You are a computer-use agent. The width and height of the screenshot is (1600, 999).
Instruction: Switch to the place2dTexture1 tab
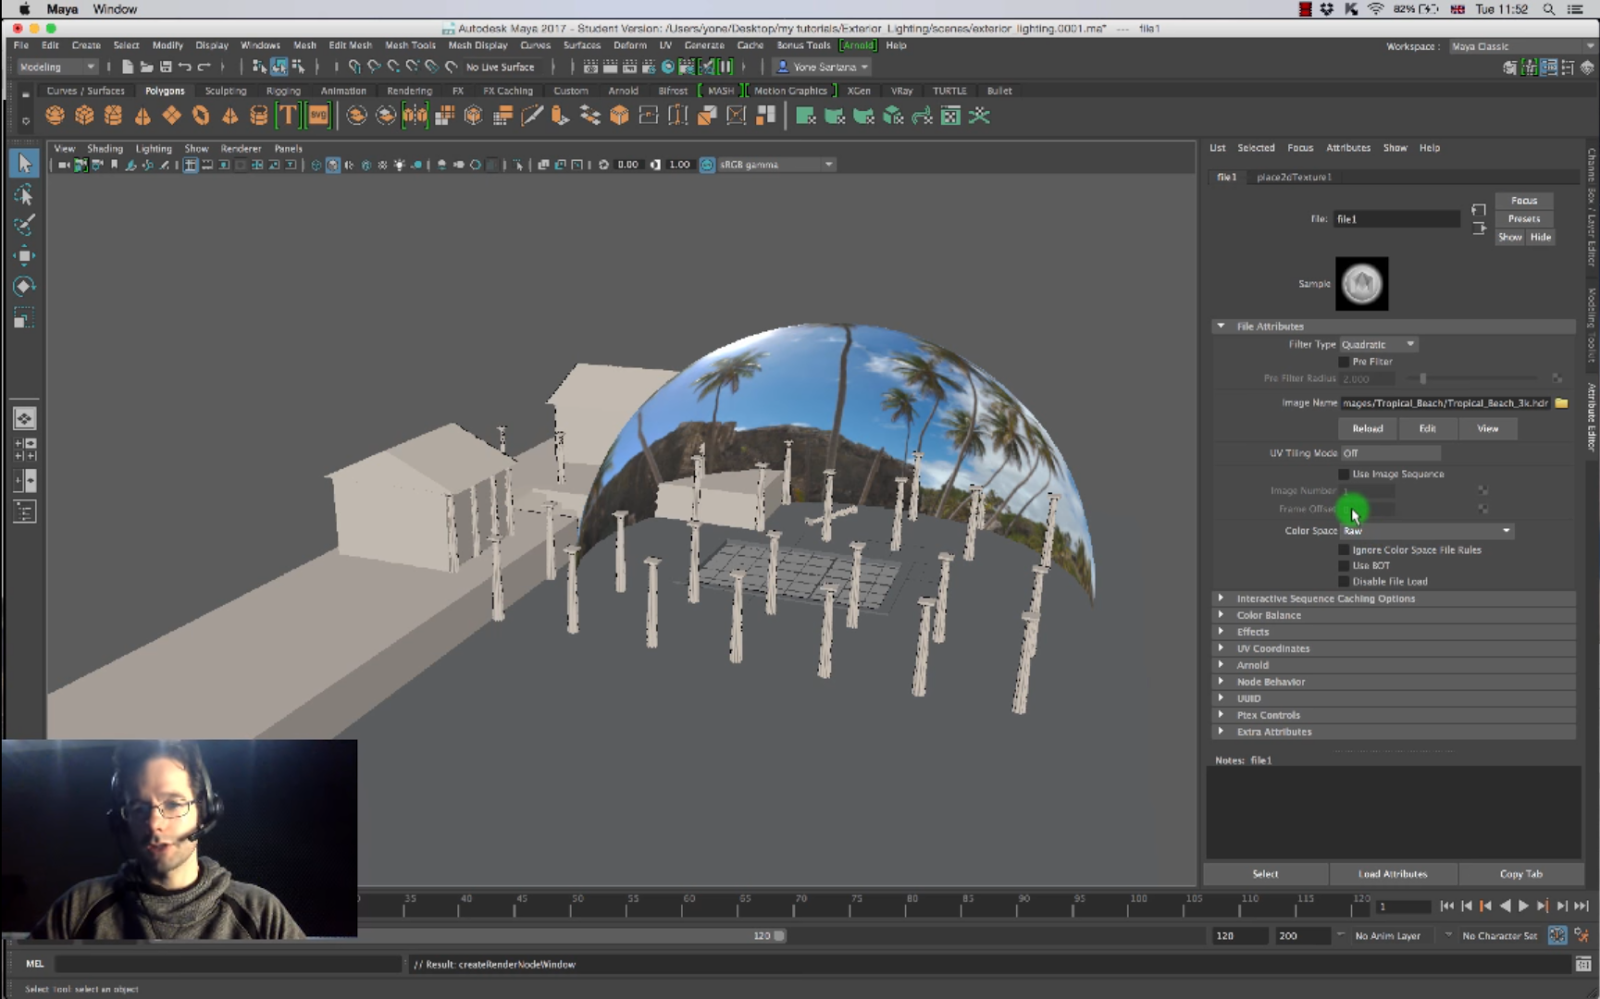pos(1294,177)
